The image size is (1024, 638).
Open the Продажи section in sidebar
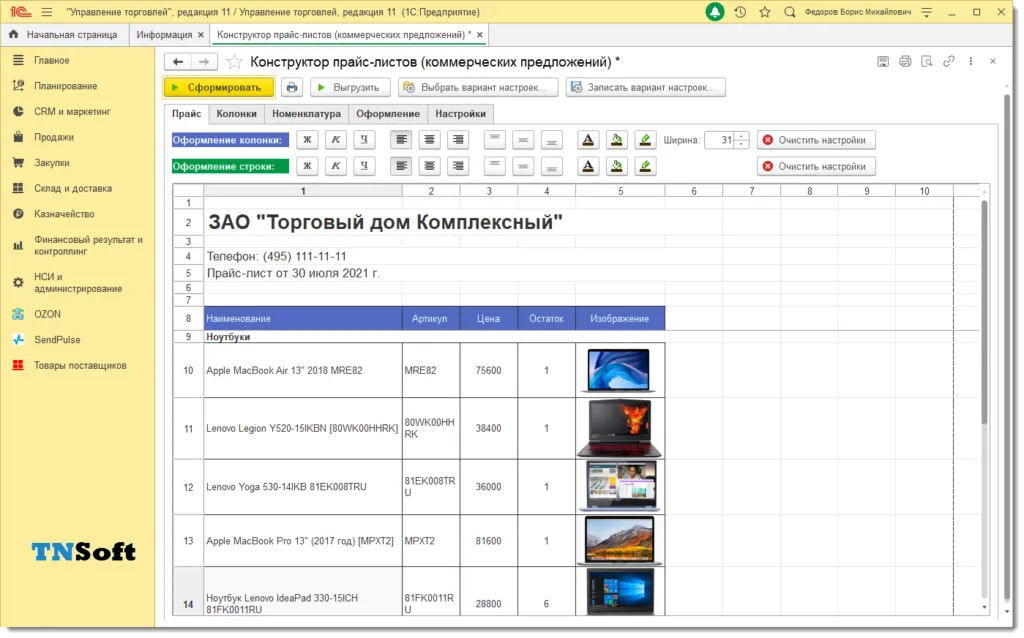pyautogui.click(x=54, y=137)
